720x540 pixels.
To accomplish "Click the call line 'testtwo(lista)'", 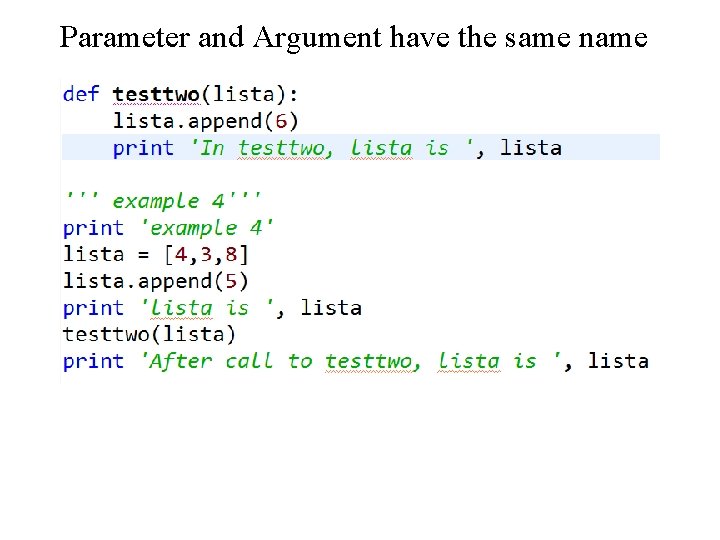I will coord(149,334).
